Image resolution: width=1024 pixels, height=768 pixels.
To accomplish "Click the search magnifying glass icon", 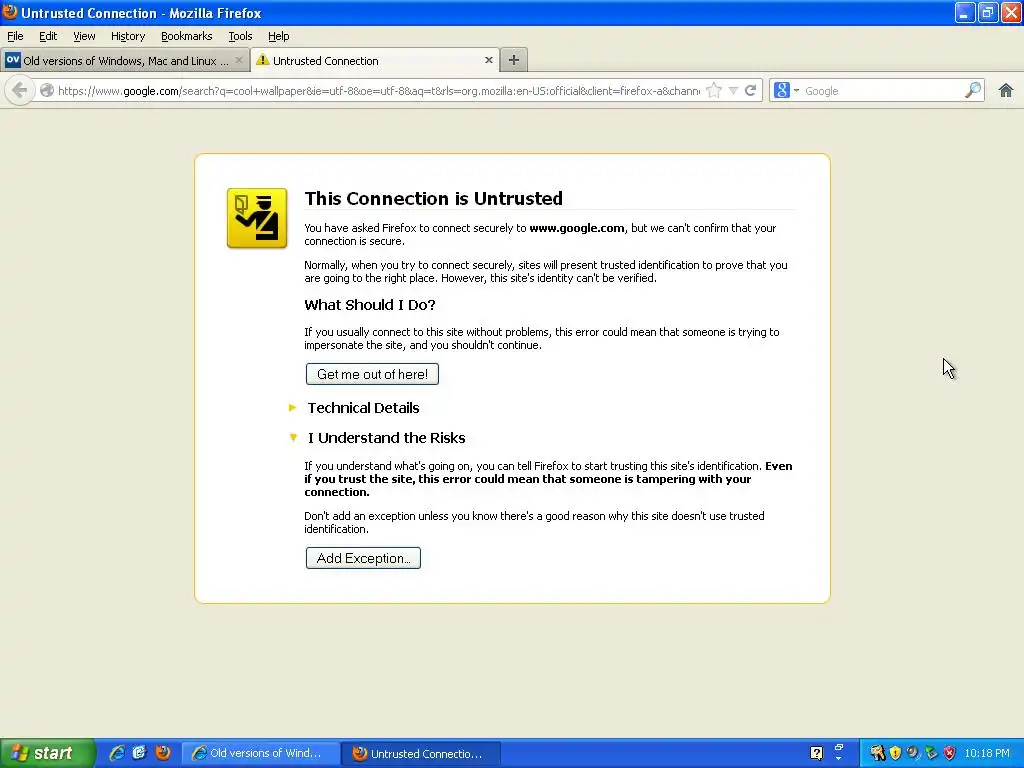I will click(973, 90).
